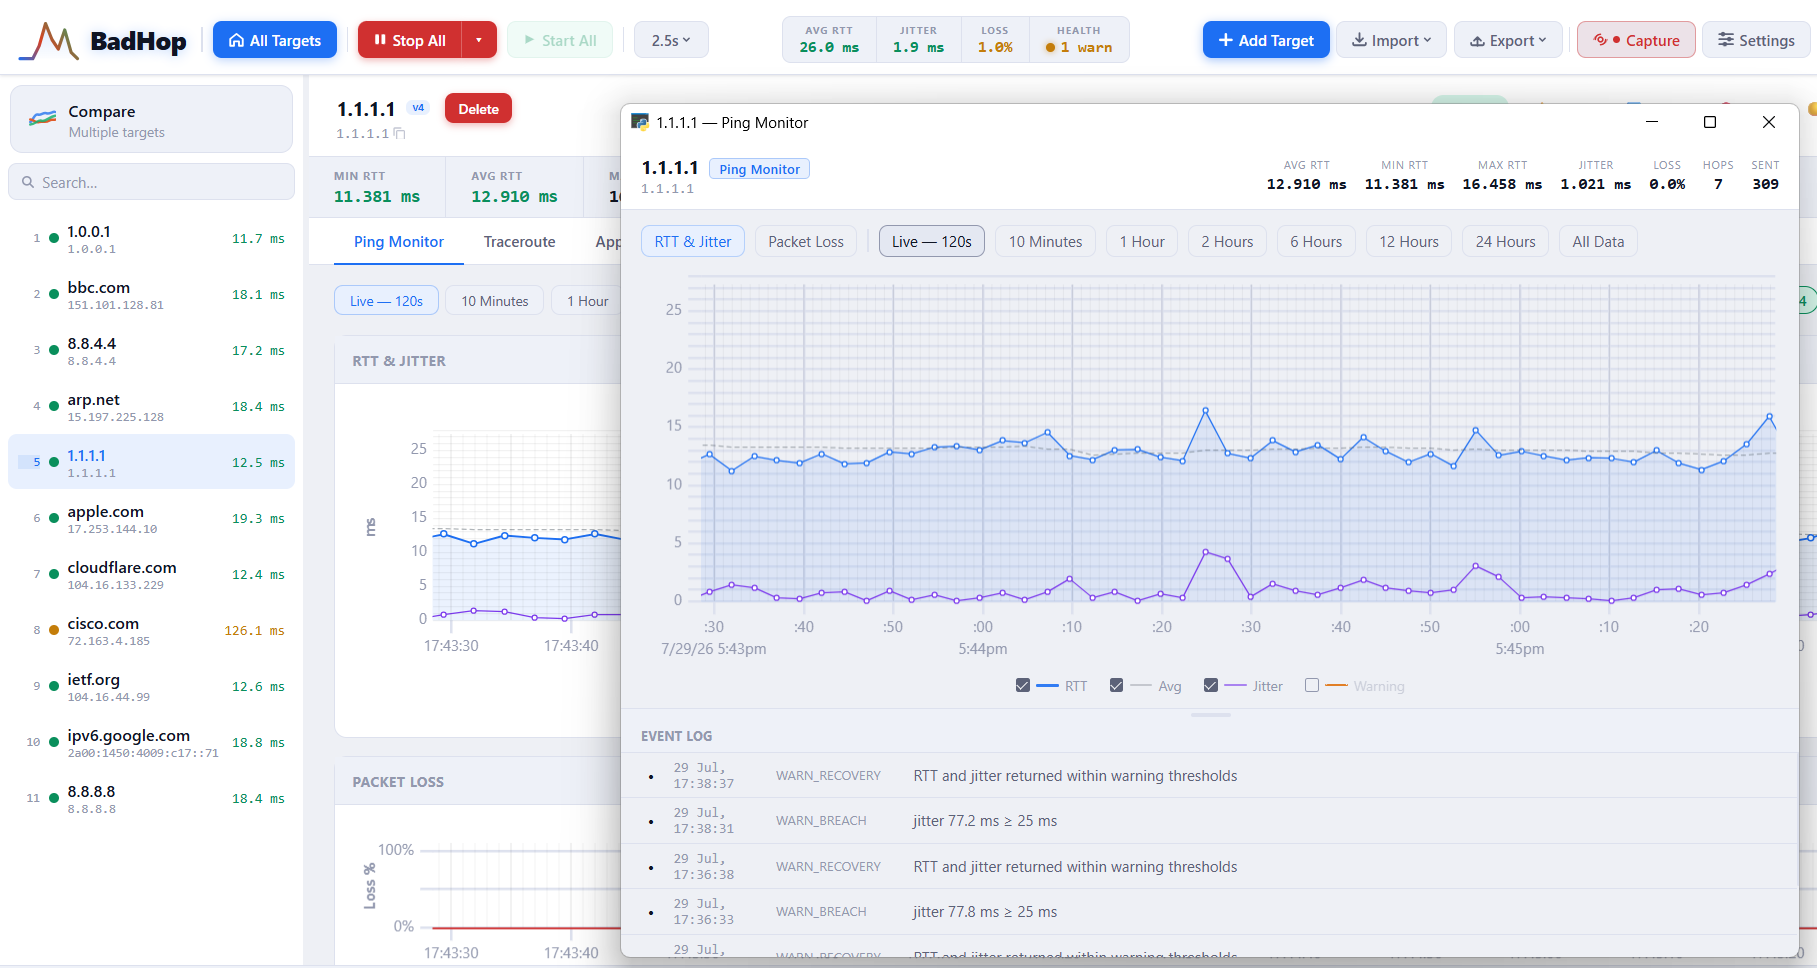Click the search magnifier icon

coord(28,182)
